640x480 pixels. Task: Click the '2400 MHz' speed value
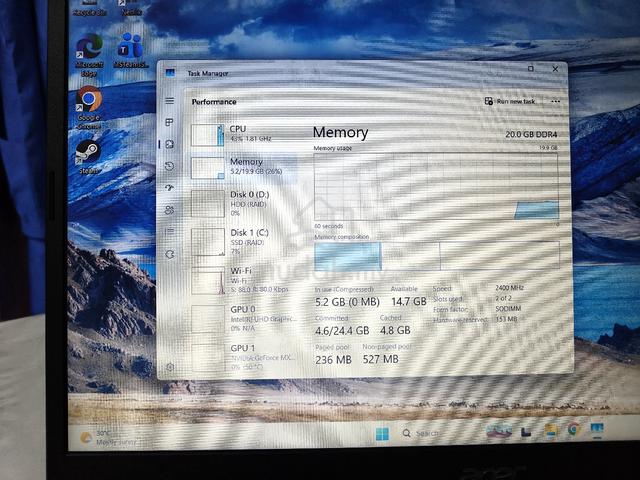509,288
